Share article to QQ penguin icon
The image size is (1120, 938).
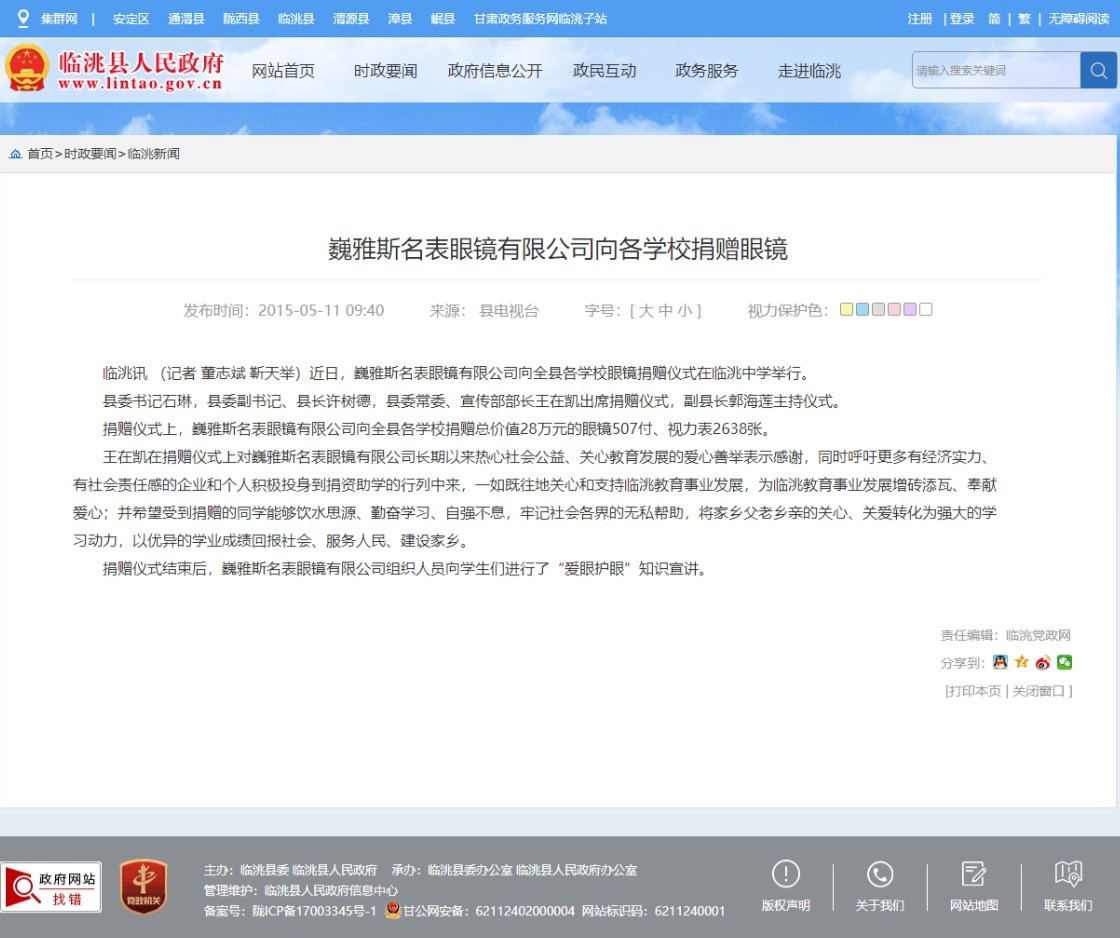pyautogui.click(x=999, y=662)
